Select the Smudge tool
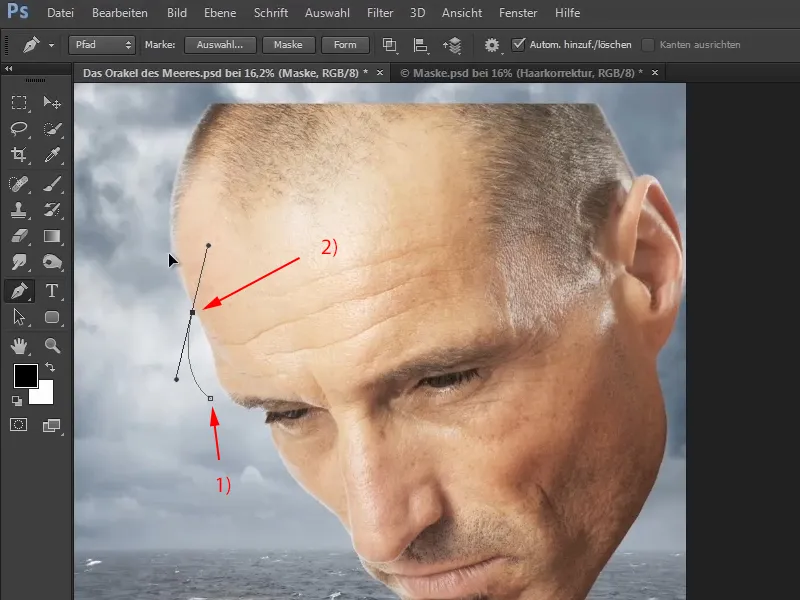Image resolution: width=800 pixels, height=600 pixels. (x=19, y=262)
